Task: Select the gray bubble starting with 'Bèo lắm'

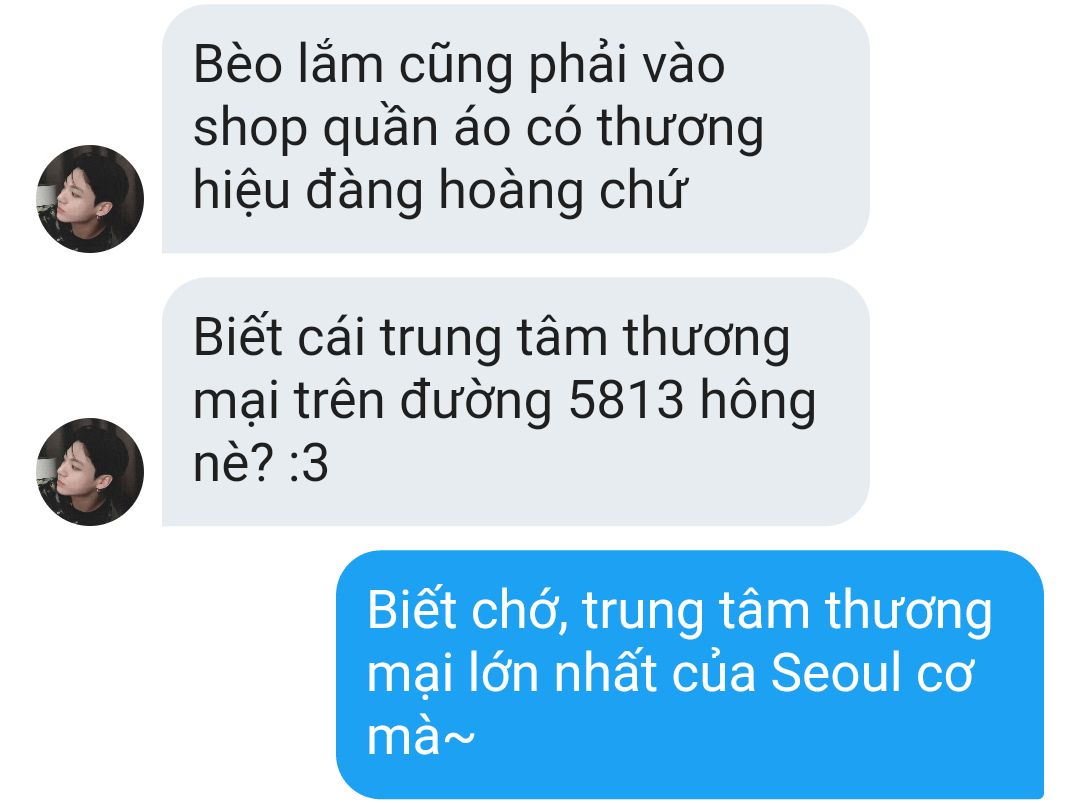Action: tap(515, 128)
